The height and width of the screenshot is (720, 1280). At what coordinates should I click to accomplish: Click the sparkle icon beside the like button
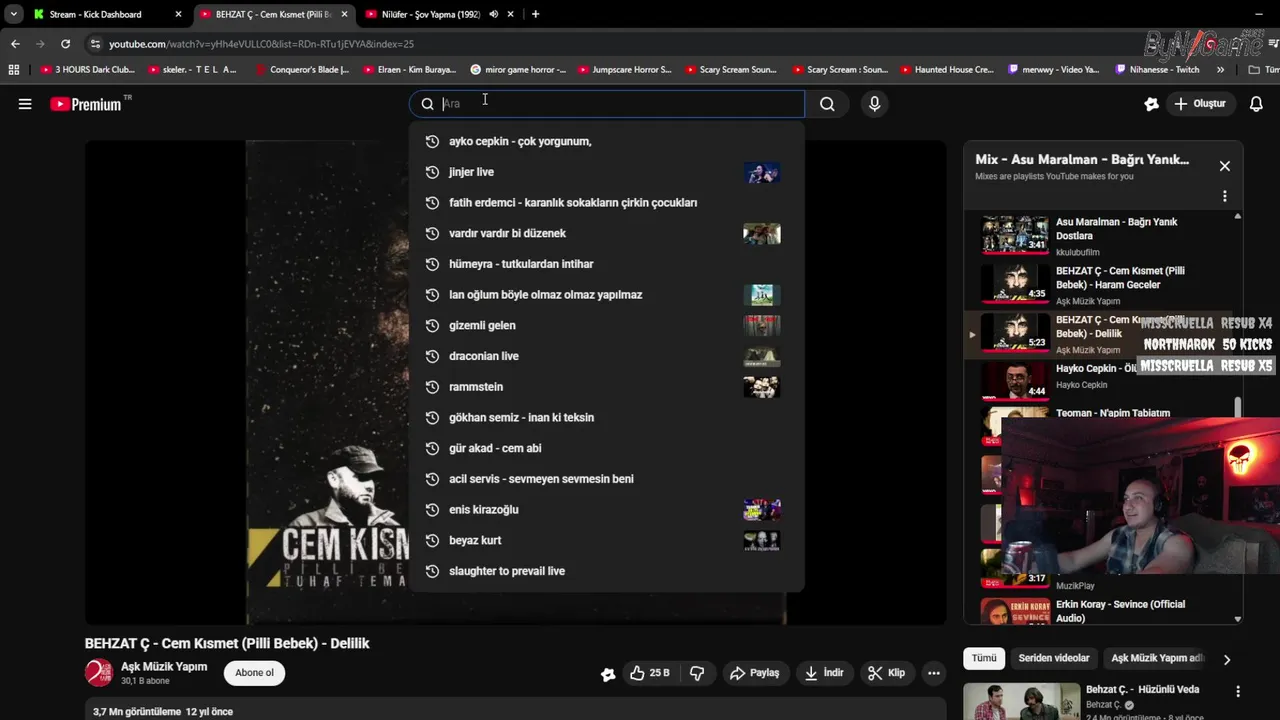tap(608, 674)
